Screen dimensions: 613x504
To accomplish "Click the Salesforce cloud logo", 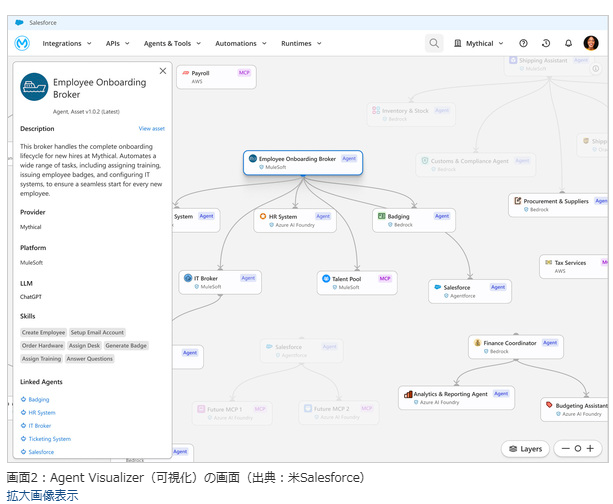I will pos(19,23).
